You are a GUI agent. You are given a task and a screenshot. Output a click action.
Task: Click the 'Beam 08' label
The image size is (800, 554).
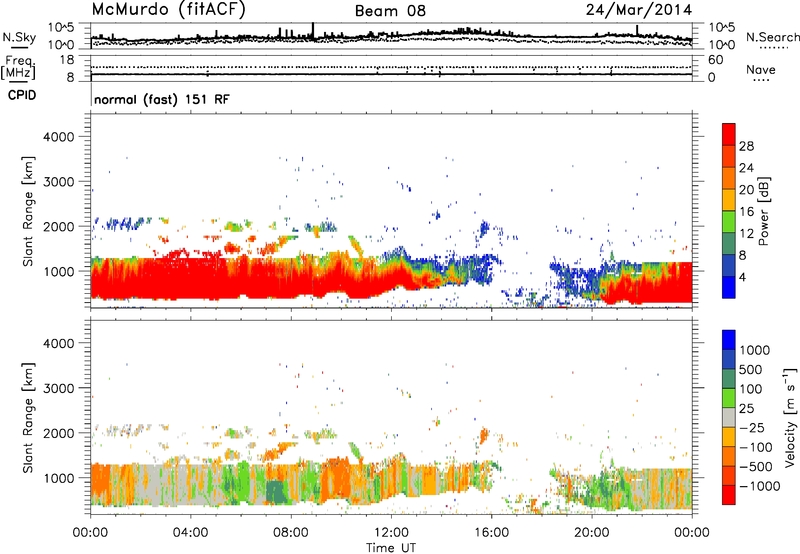pyautogui.click(x=390, y=11)
